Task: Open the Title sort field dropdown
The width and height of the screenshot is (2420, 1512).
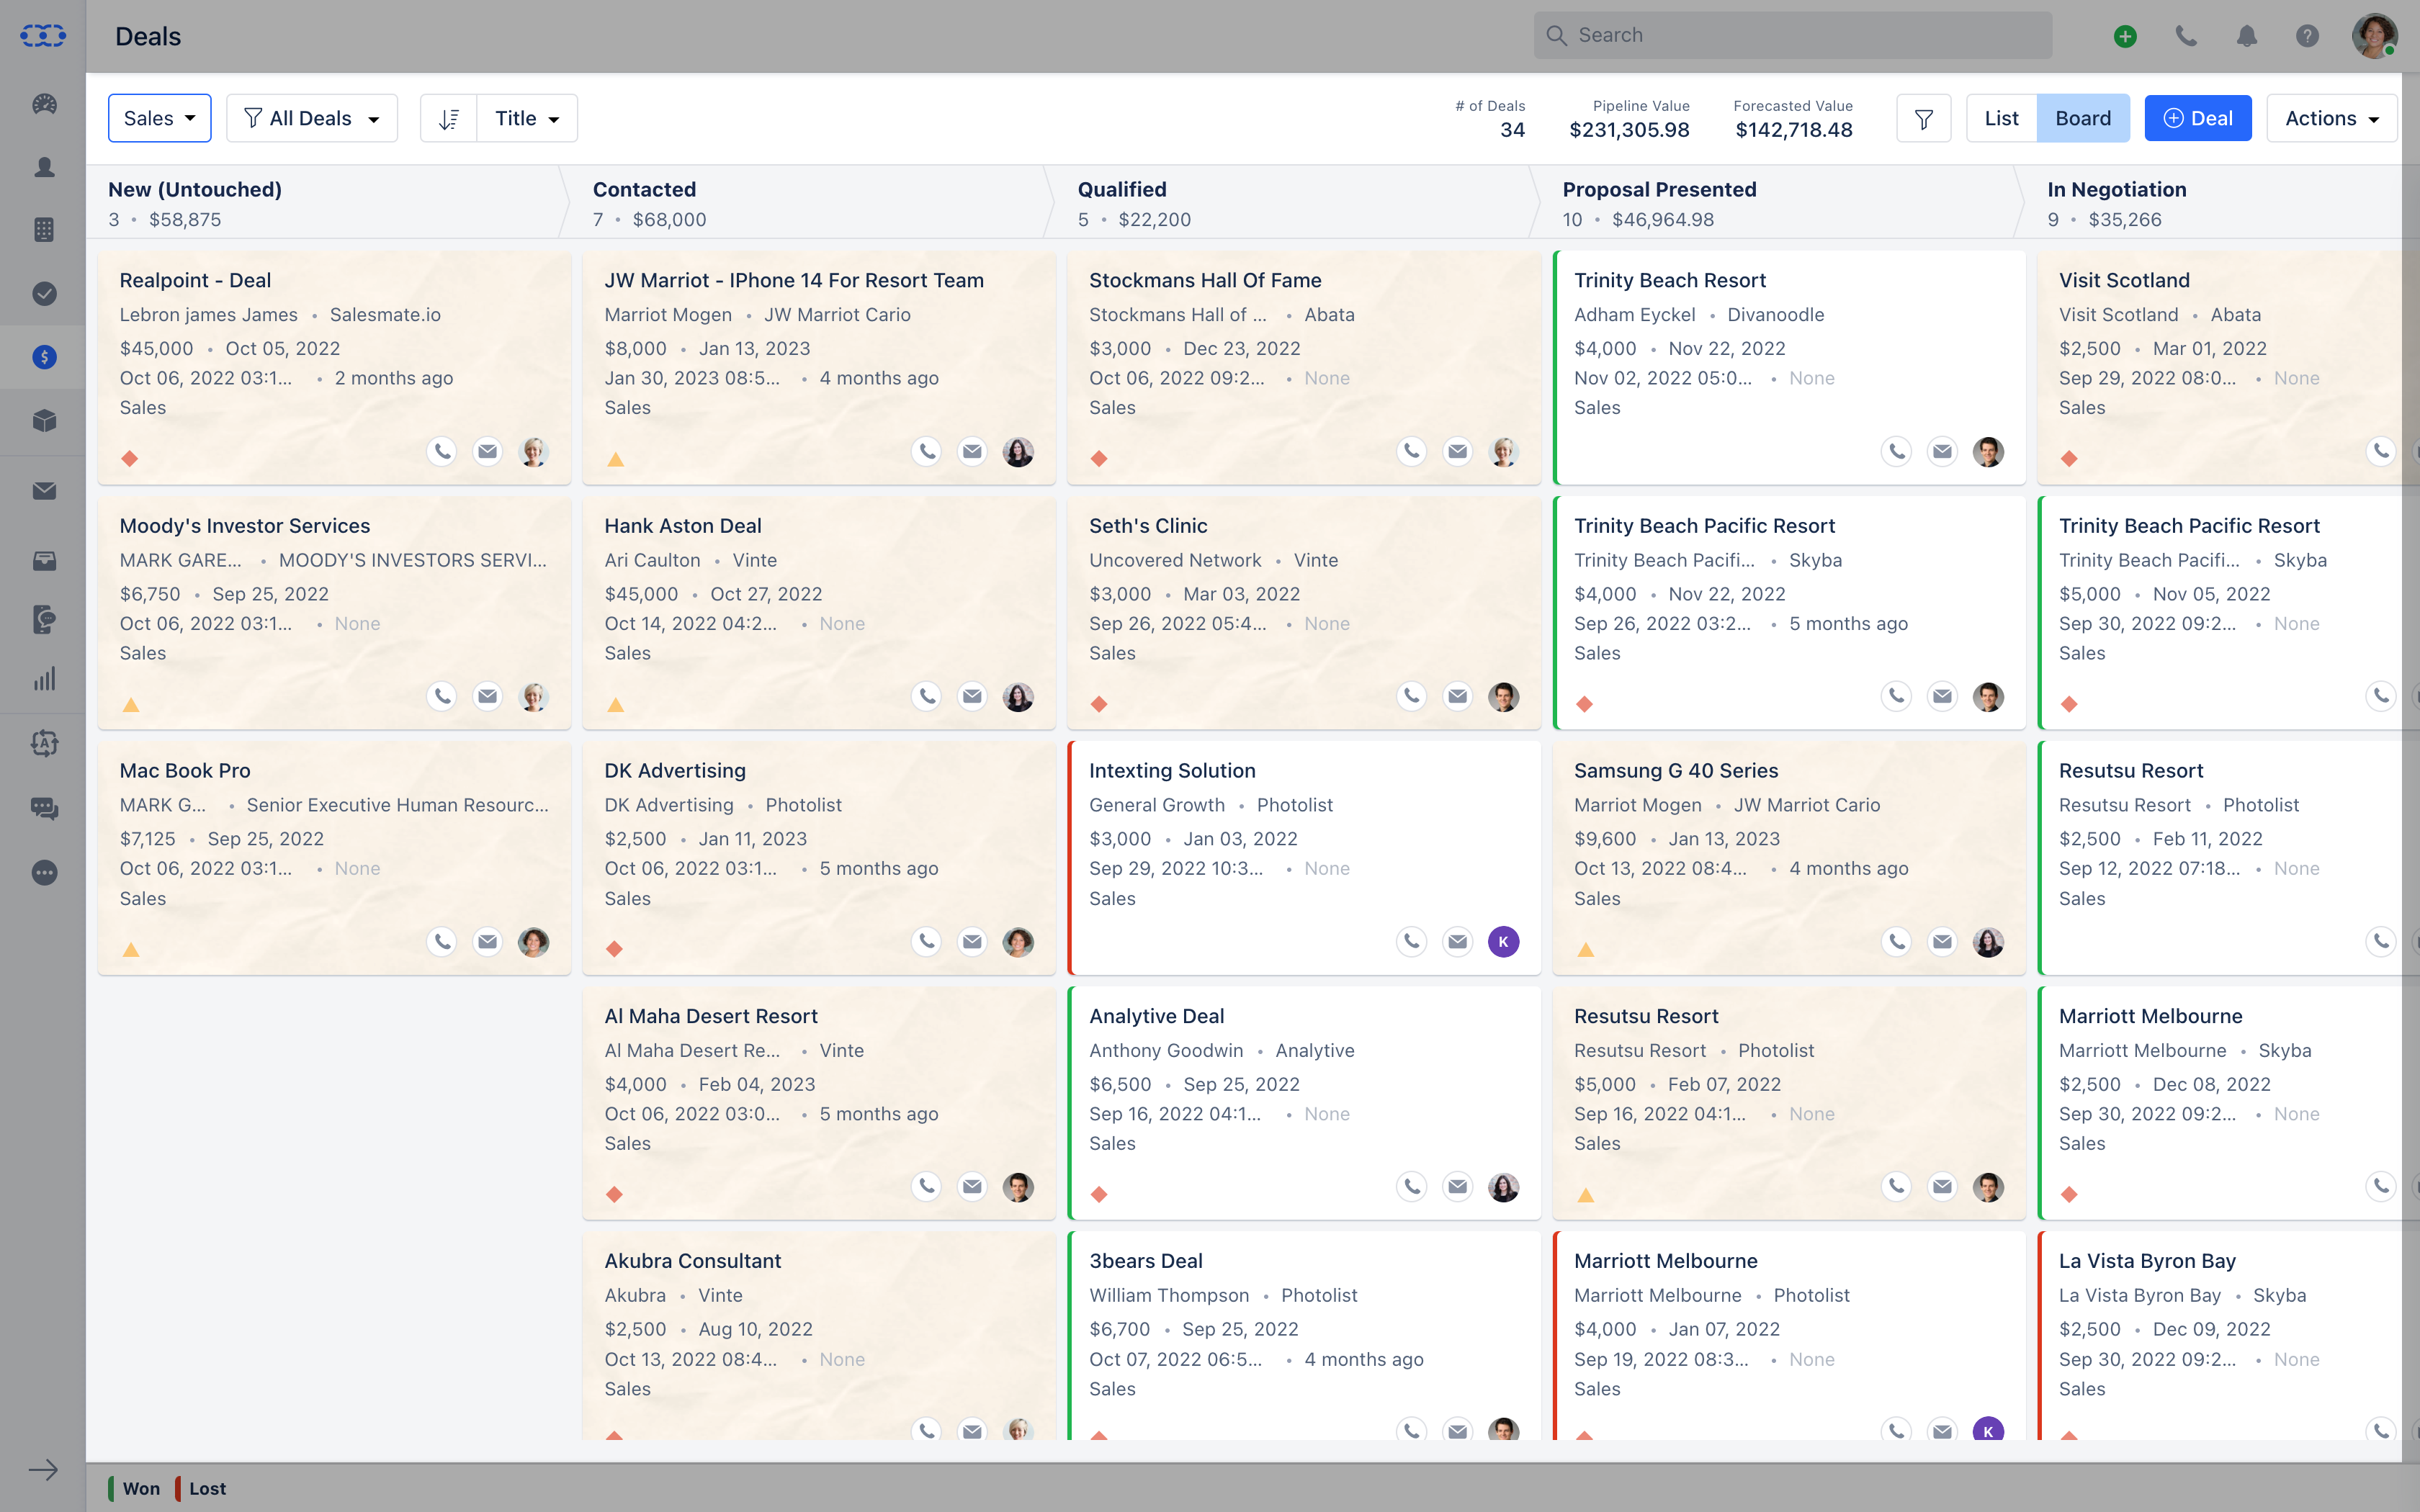Action: (x=527, y=118)
